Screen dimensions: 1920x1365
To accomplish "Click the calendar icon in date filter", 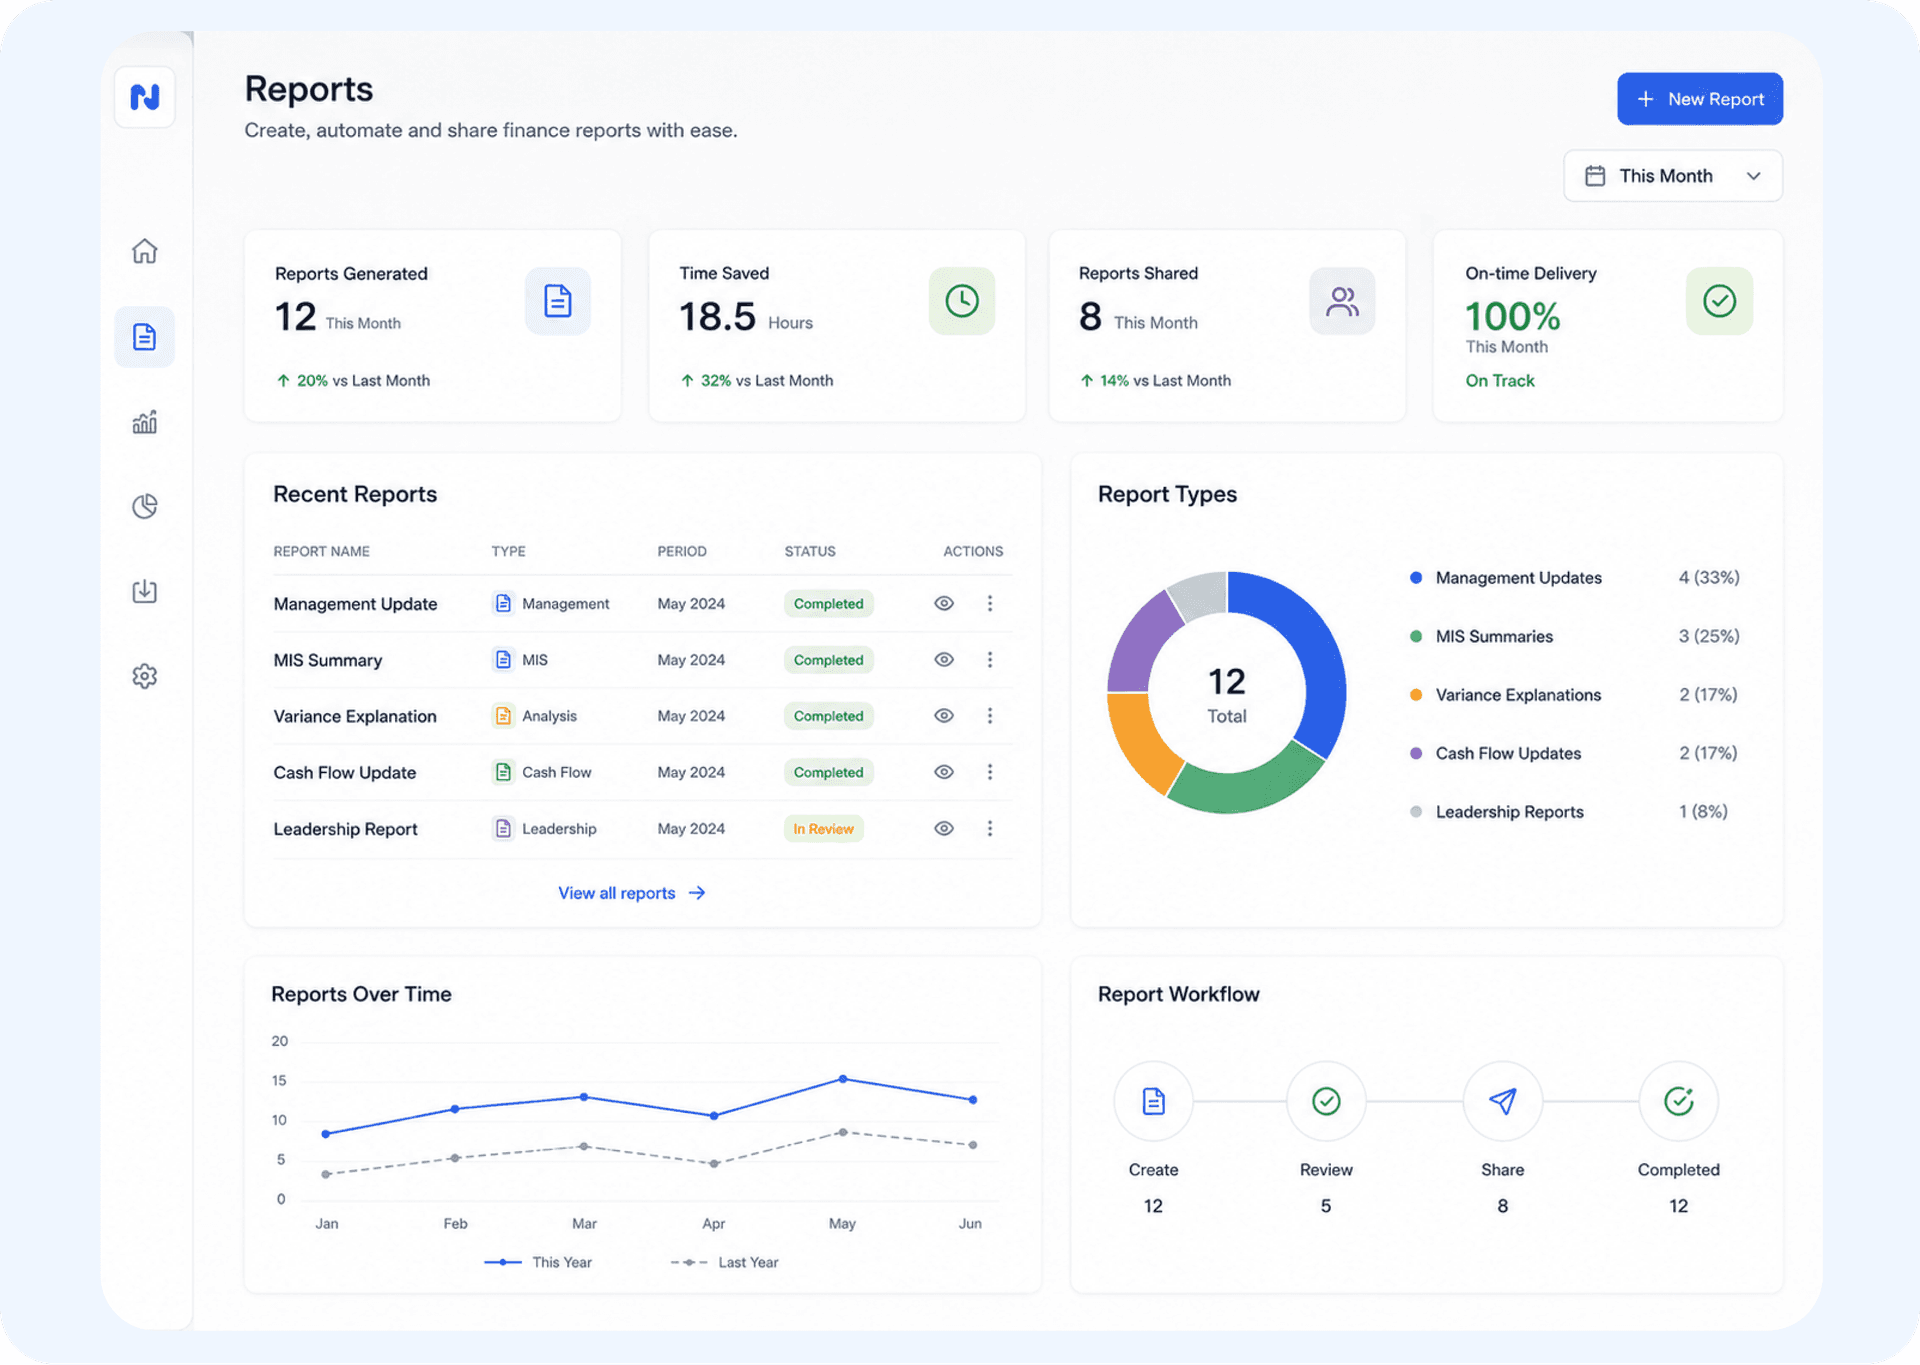I will (x=1595, y=176).
